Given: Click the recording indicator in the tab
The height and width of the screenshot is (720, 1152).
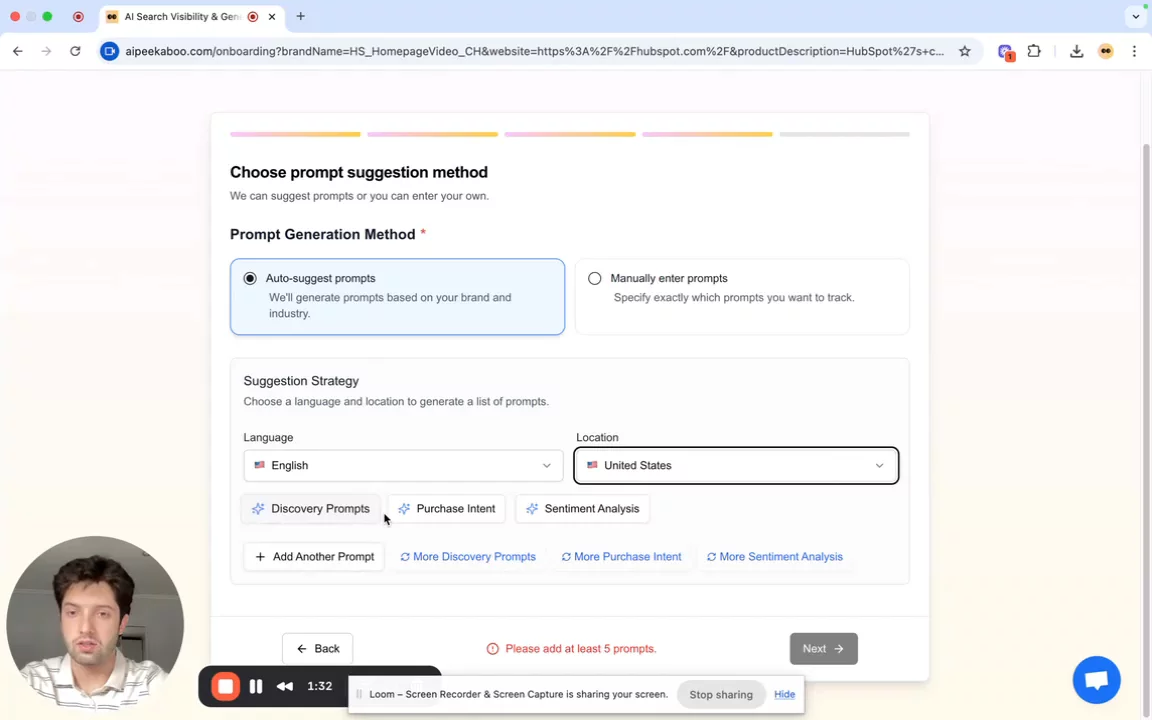Looking at the screenshot, I should 253,16.
